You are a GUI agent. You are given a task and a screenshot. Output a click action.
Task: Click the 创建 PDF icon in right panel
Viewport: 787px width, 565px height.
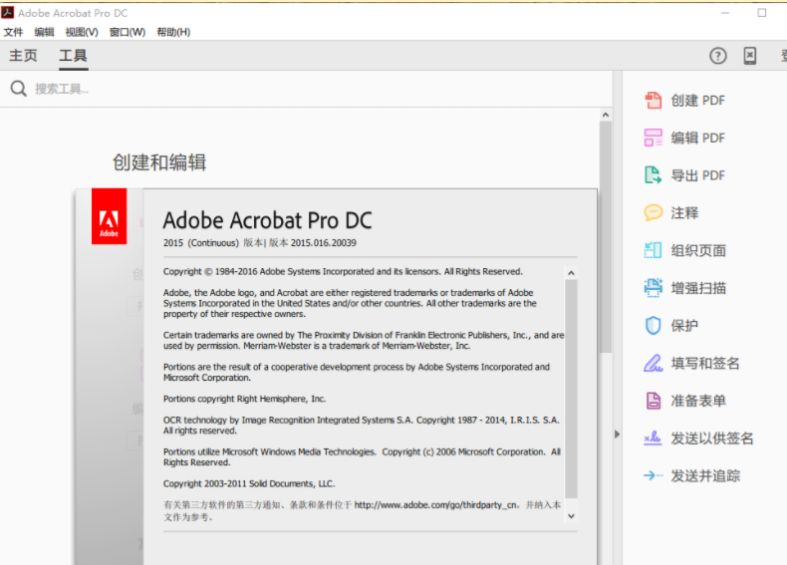click(x=653, y=100)
